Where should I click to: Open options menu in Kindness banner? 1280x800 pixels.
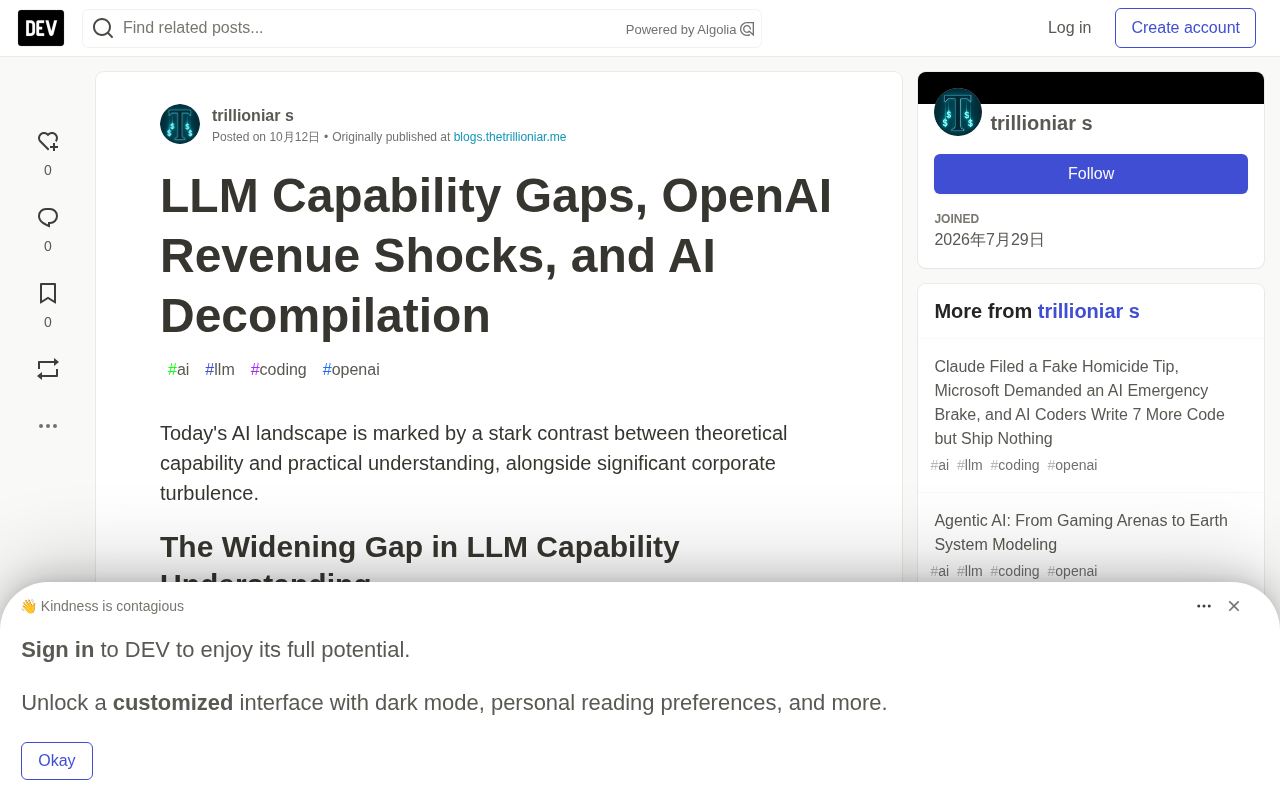[1204, 606]
